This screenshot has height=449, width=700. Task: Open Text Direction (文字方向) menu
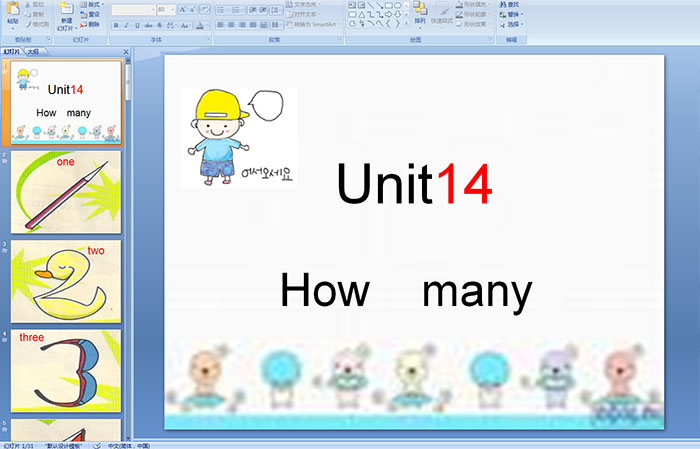304,4
